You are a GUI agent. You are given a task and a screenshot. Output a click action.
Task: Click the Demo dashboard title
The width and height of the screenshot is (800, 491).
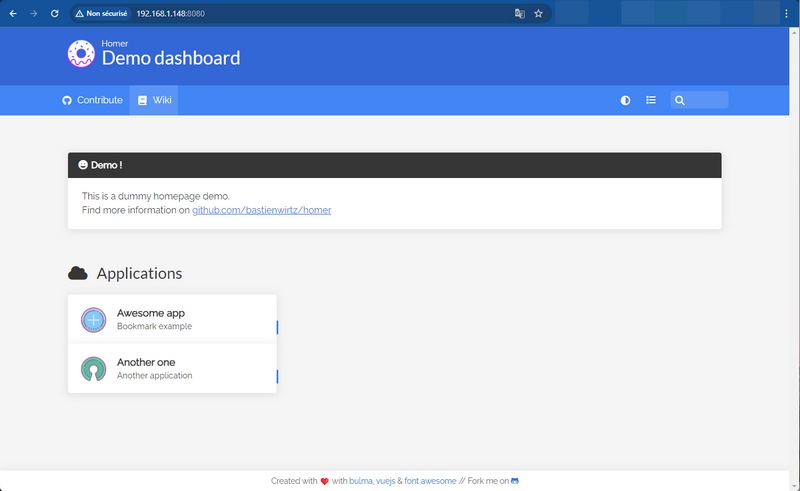click(x=171, y=58)
